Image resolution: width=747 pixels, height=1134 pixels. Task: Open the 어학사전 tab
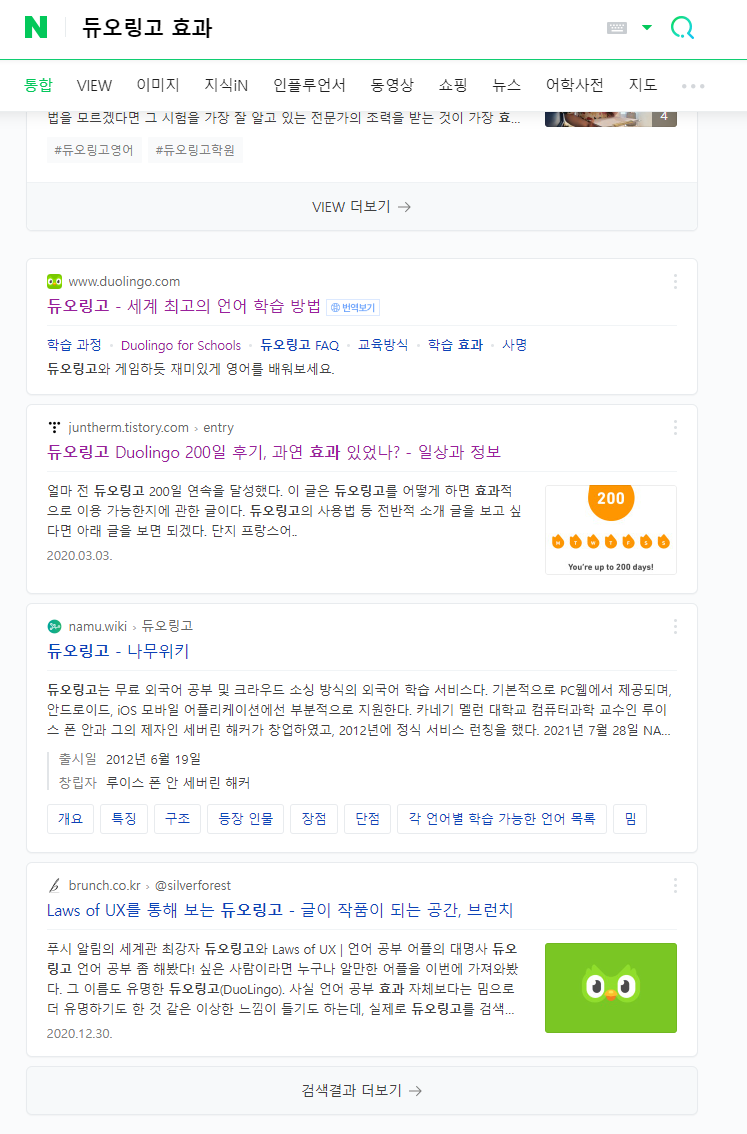pyautogui.click(x=574, y=85)
